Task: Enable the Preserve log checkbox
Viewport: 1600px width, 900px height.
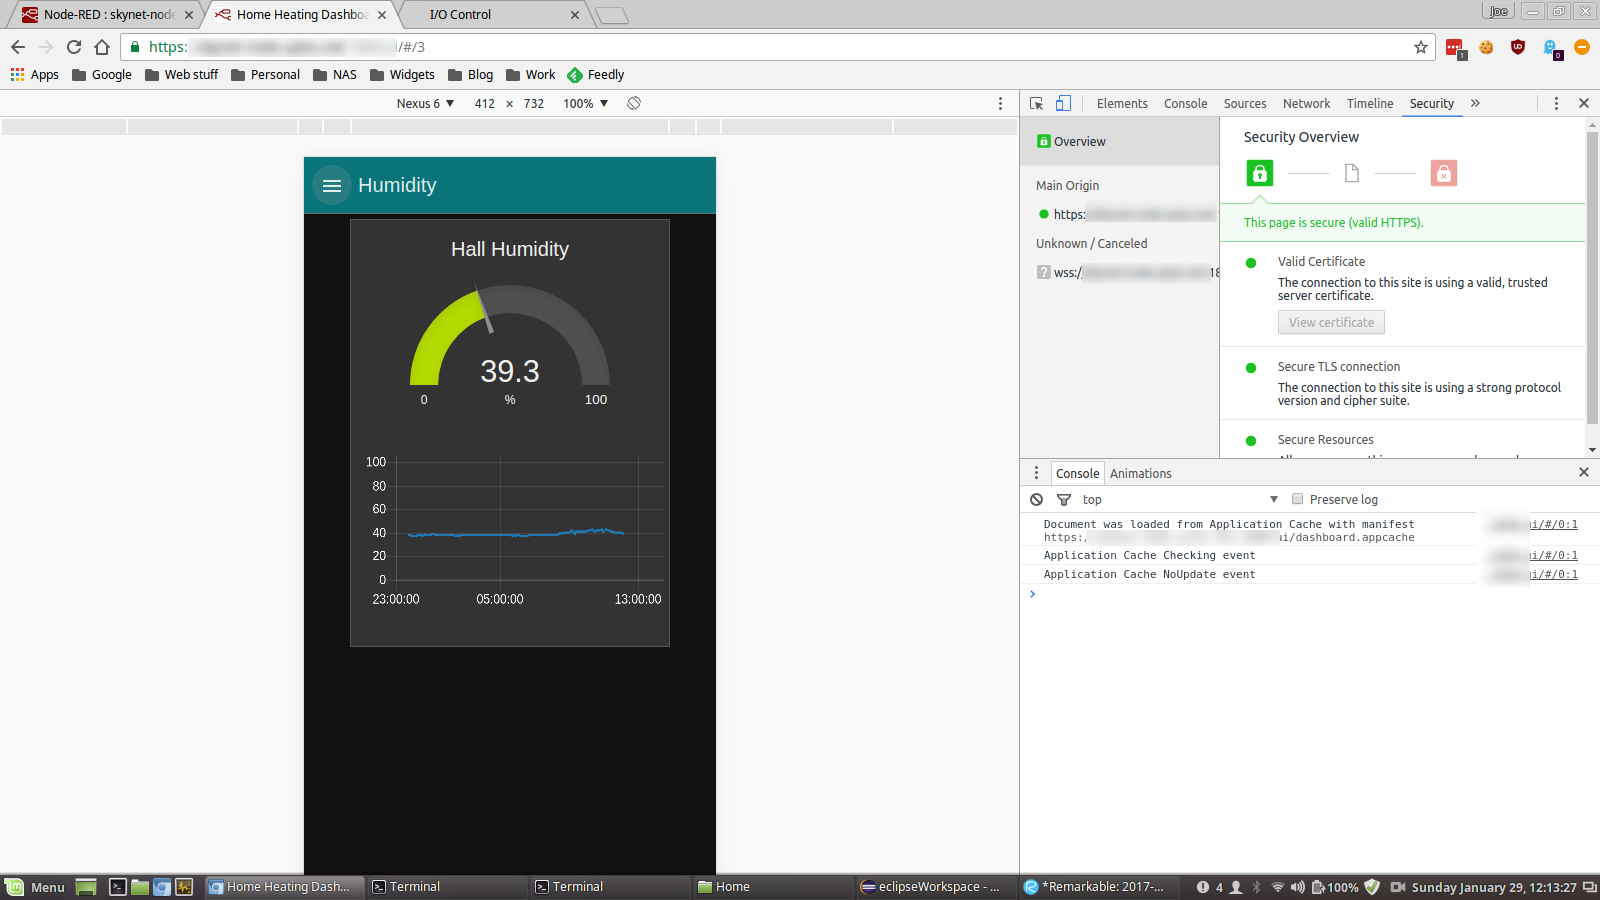Action: [x=1297, y=499]
